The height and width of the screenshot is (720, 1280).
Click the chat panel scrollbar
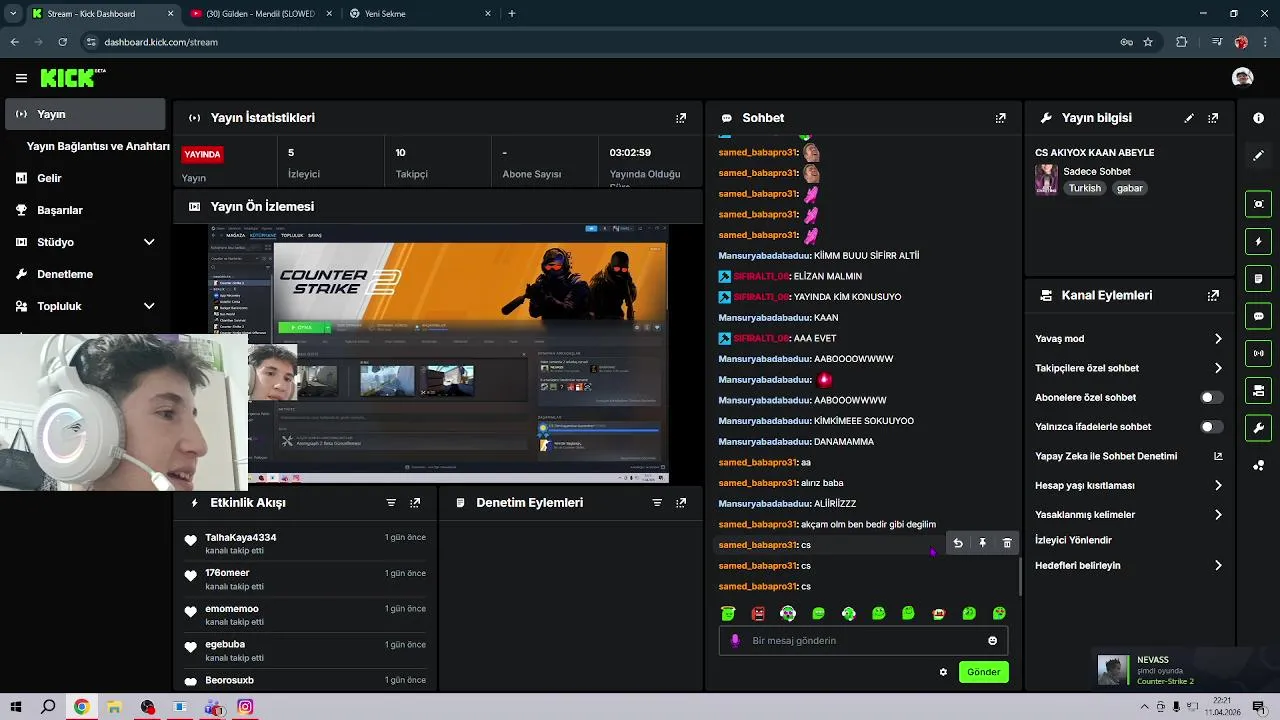point(1019,575)
